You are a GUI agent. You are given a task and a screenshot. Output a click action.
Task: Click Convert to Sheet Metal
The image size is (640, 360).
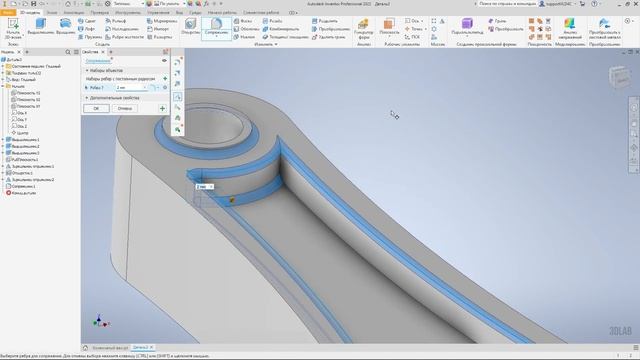point(604,29)
